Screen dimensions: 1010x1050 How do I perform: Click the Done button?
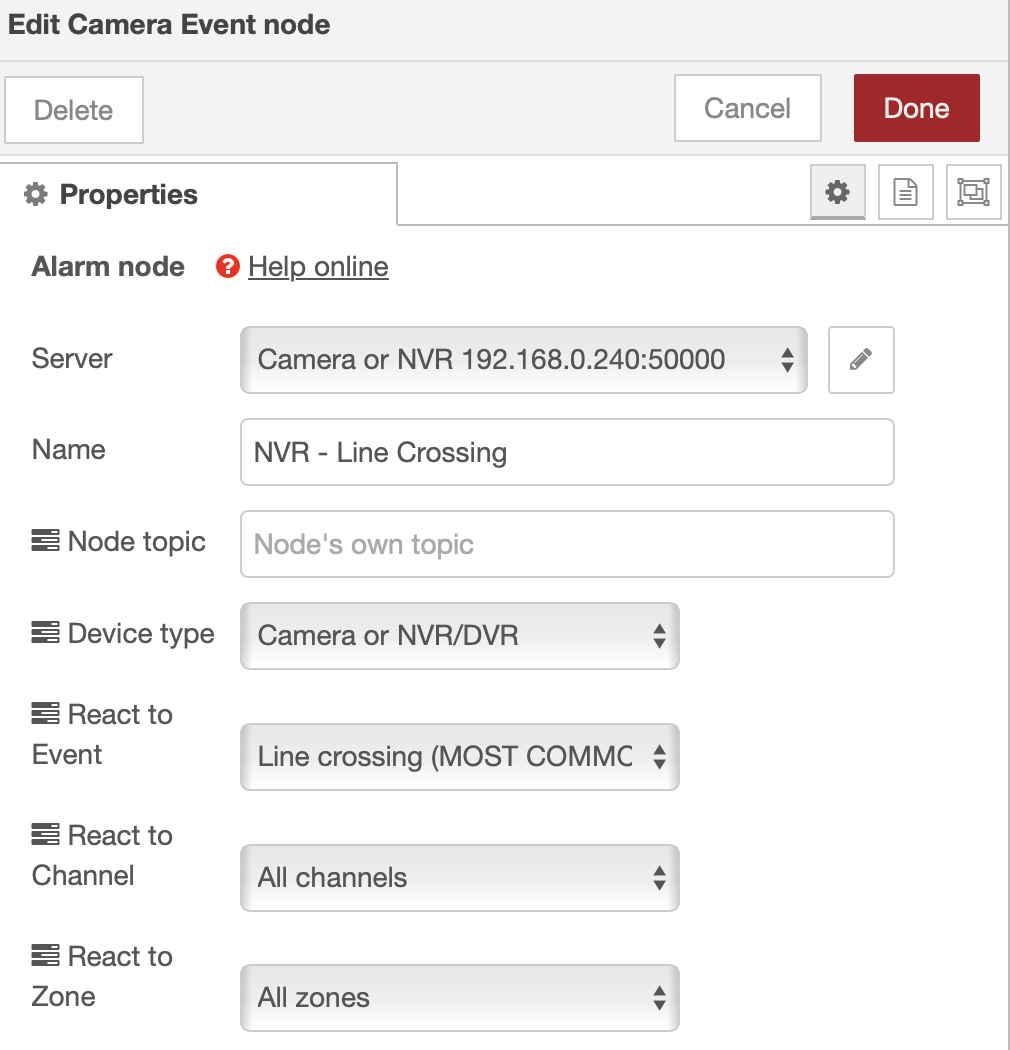(x=916, y=108)
